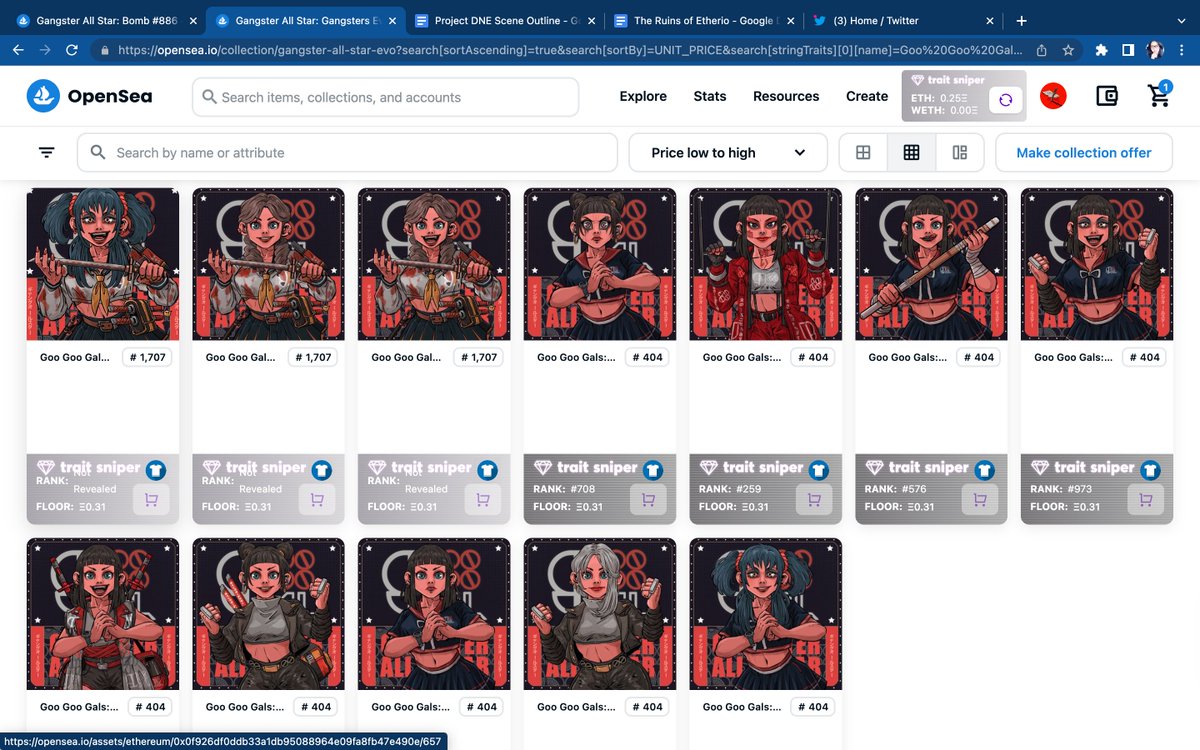Open the Chrome side panel icon
This screenshot has width=1200, height=750.
[1128, 49]
